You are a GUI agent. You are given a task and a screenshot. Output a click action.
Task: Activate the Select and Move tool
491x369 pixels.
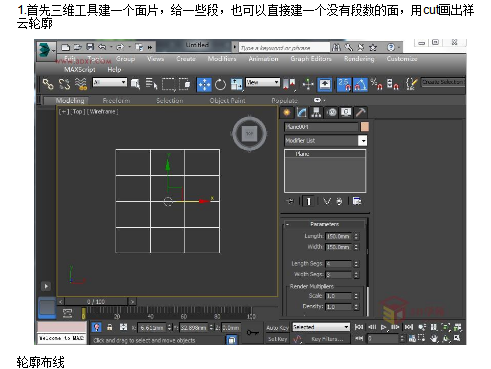click(204, 84)
